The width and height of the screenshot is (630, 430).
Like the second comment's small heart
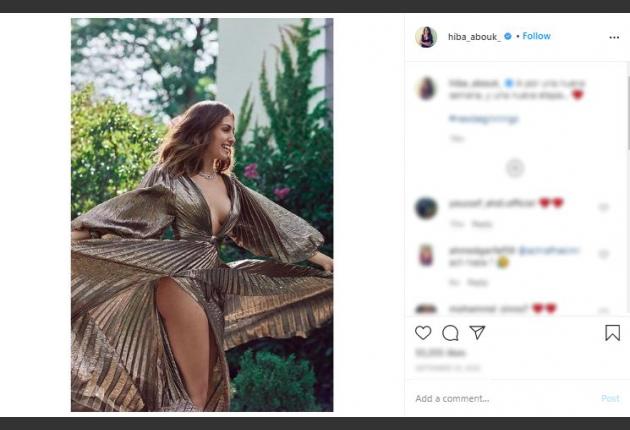[x=603, y=254]
